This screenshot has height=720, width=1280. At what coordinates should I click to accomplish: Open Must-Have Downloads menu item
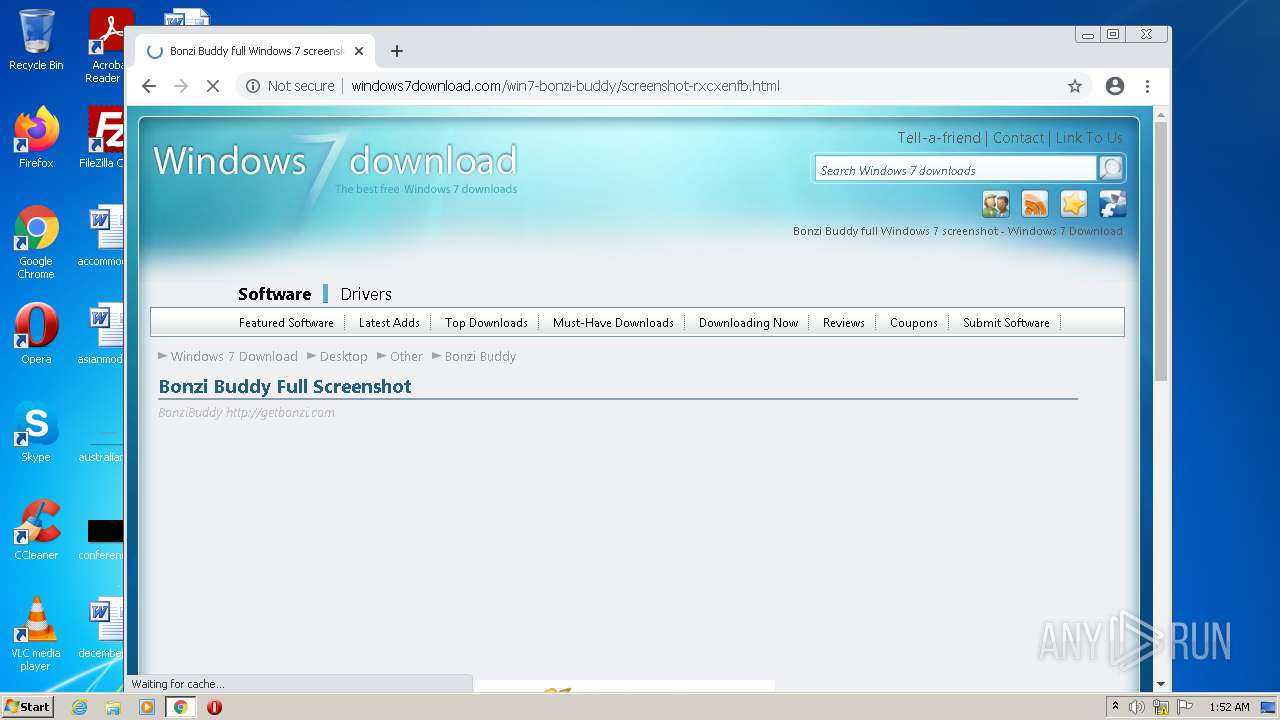click(613, 323)
